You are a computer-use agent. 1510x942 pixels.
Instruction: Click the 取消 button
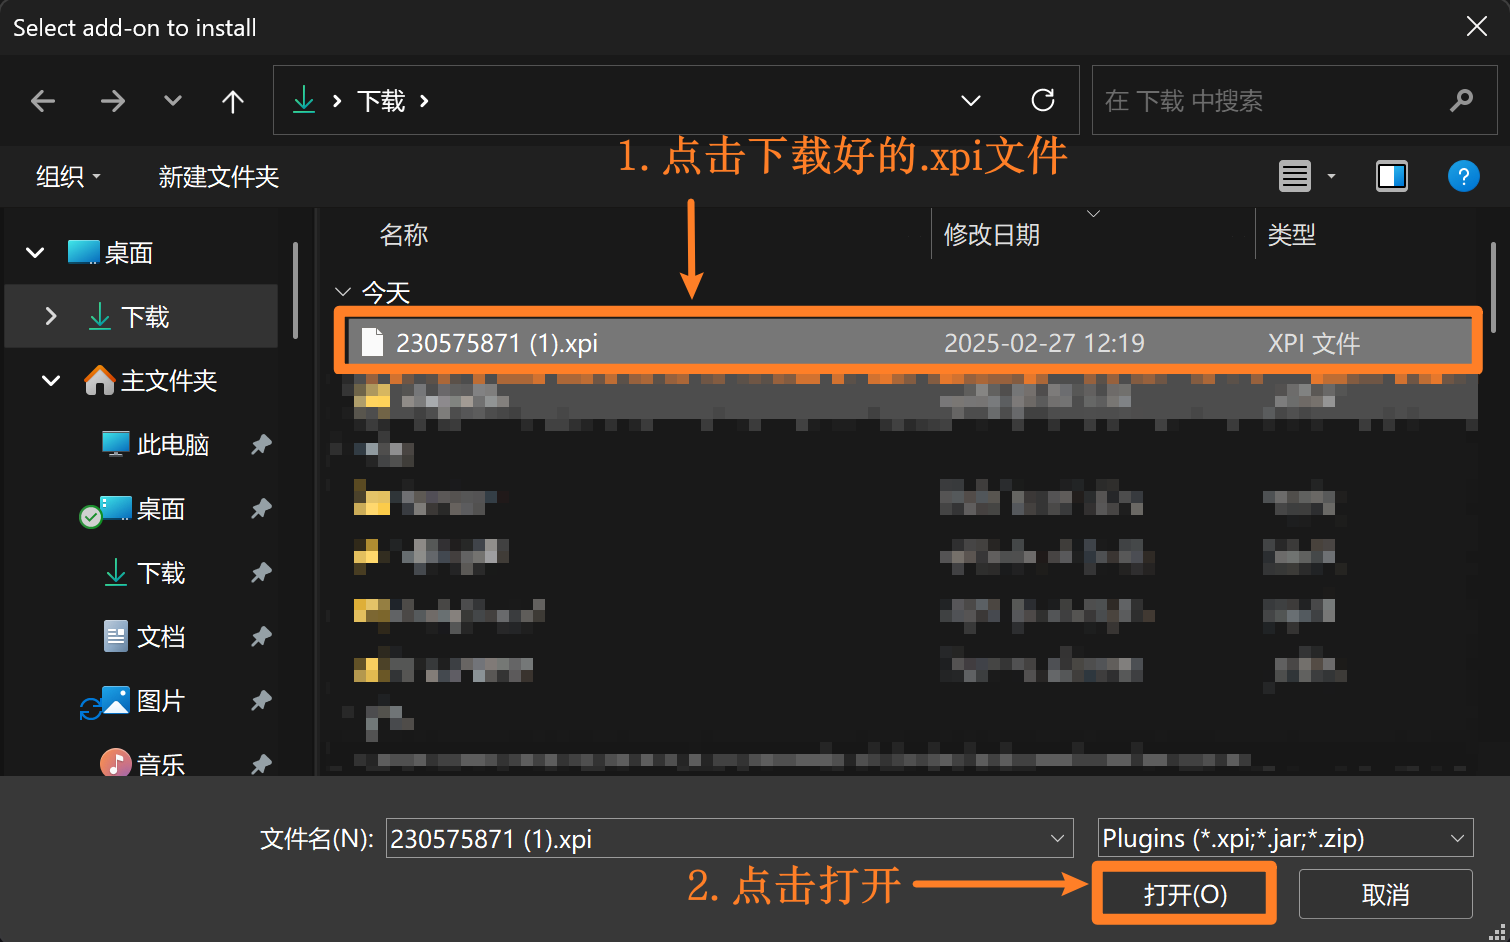[1385, 894]
